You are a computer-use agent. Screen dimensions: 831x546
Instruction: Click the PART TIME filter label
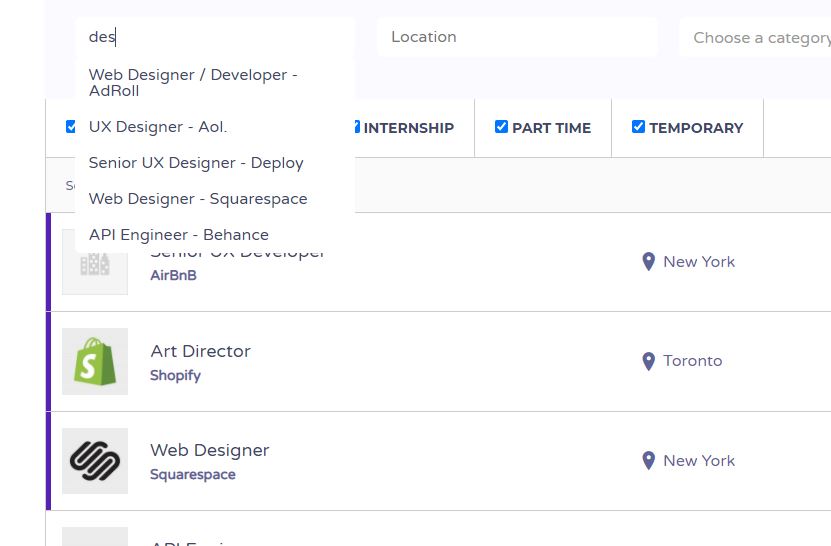pos(551,128)
